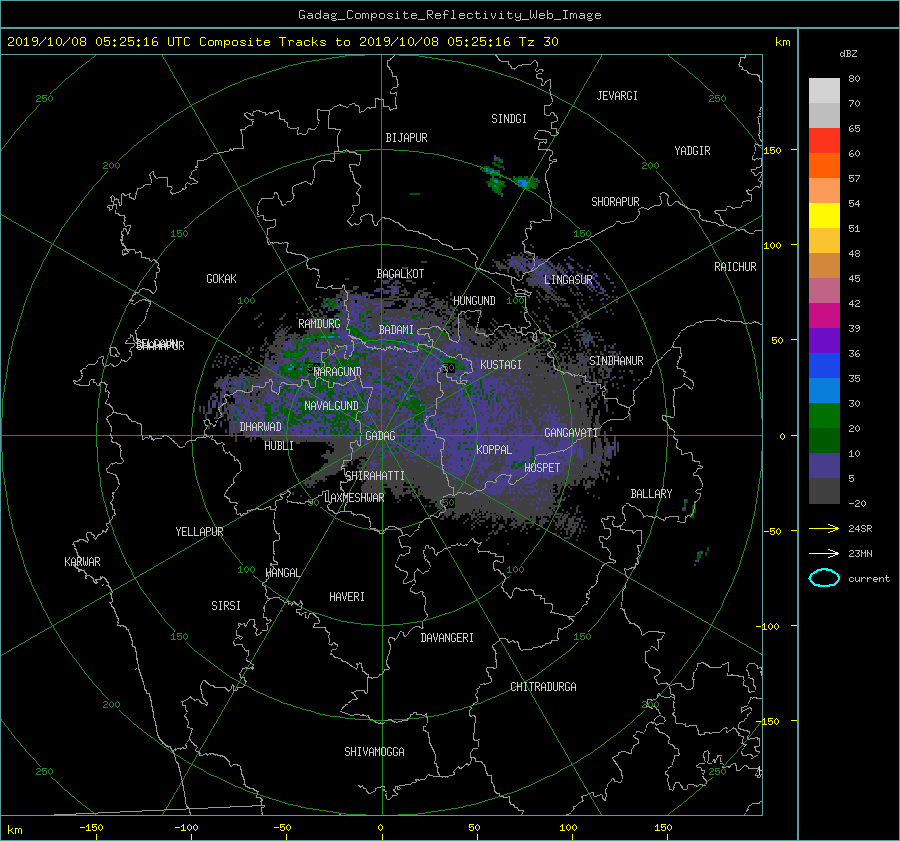
Task: Click the LAXMESHWAR city label
Action: point(354,498)
